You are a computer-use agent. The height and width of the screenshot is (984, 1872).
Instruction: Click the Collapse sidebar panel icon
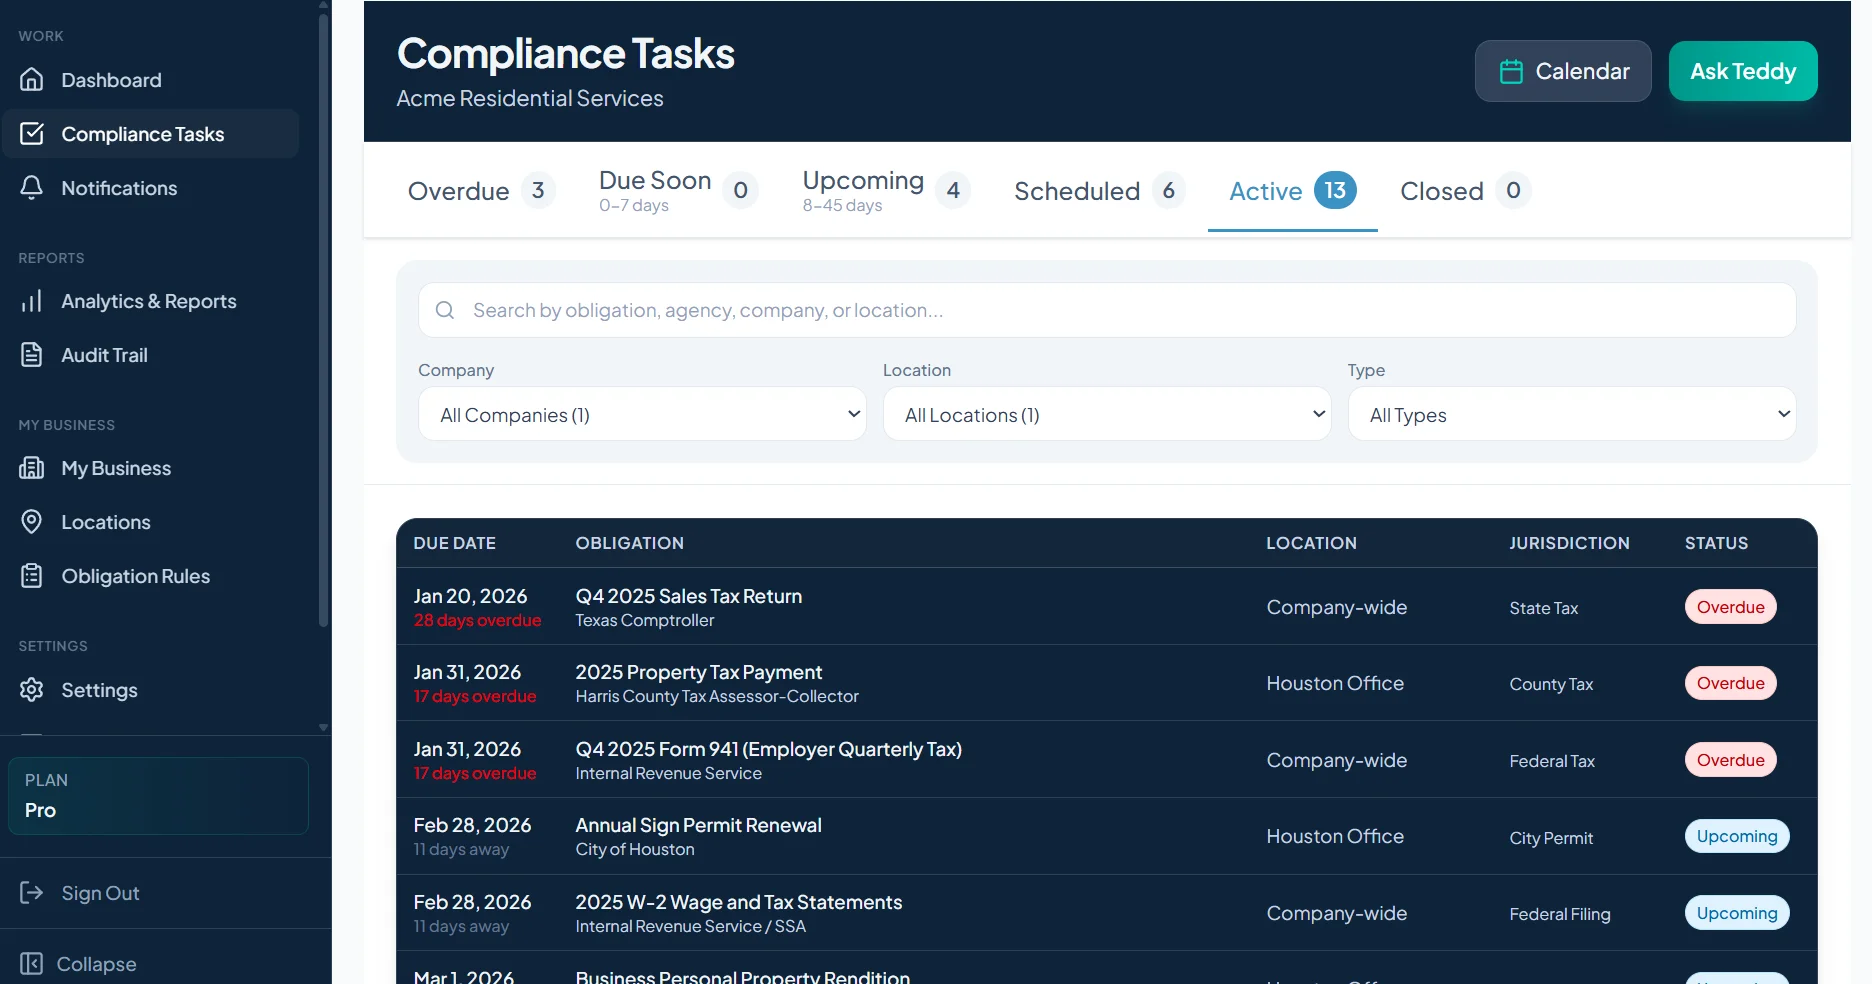(x=32, y=964)
